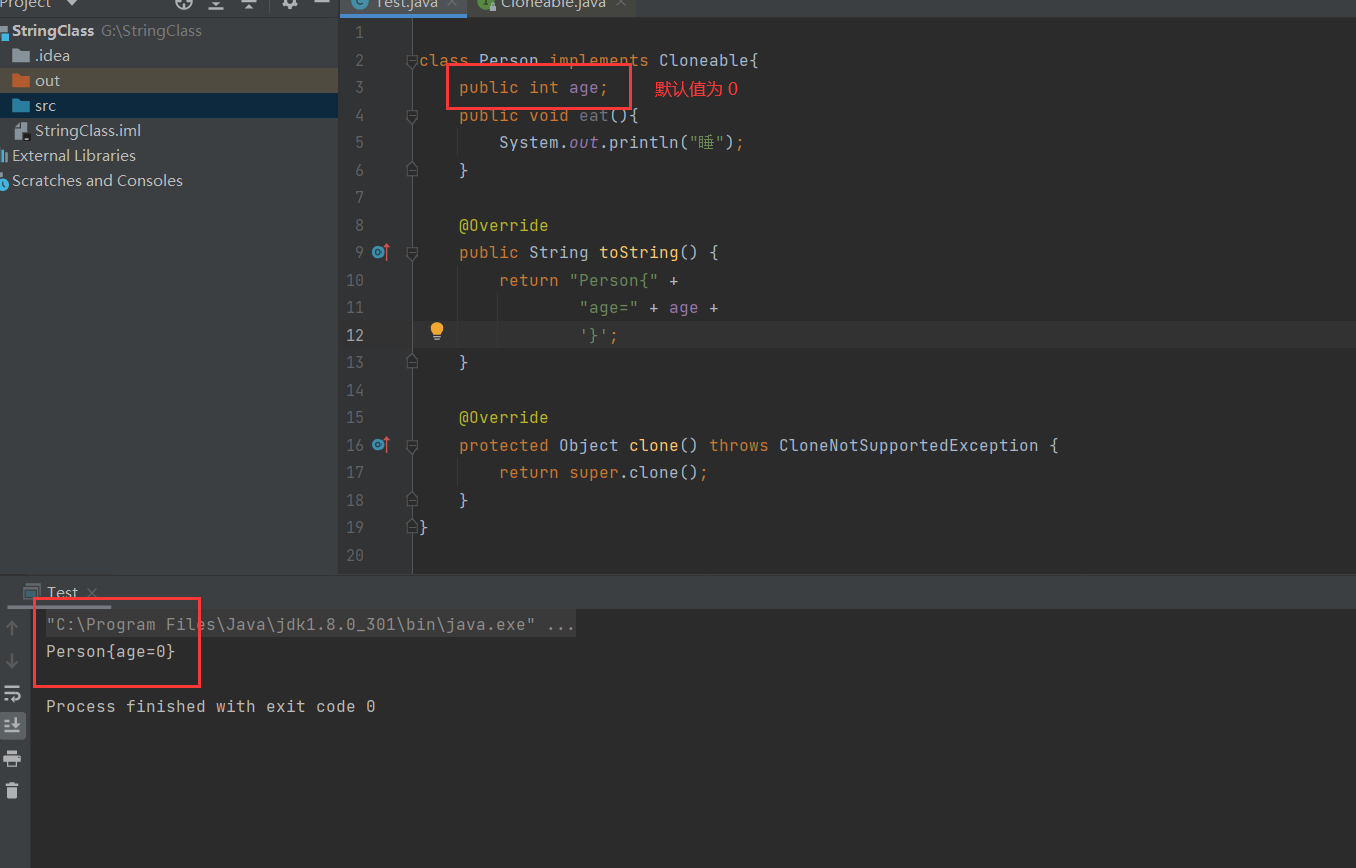Select the StringClass project root
Viewport: 1356px width, 868px height.
coord(53,31)
